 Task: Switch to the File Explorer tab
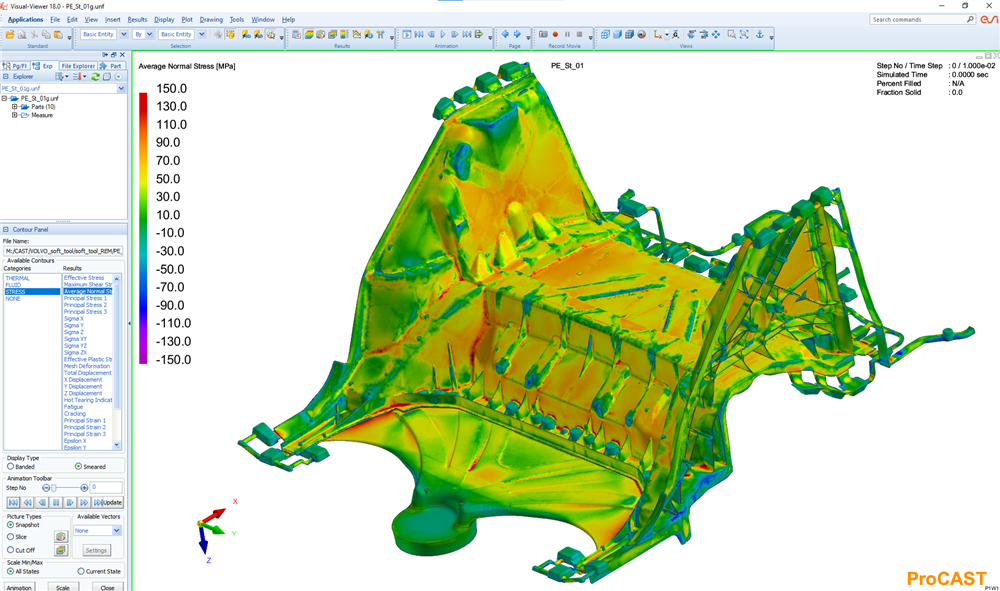pyautogui.click(x=79, y=66)
